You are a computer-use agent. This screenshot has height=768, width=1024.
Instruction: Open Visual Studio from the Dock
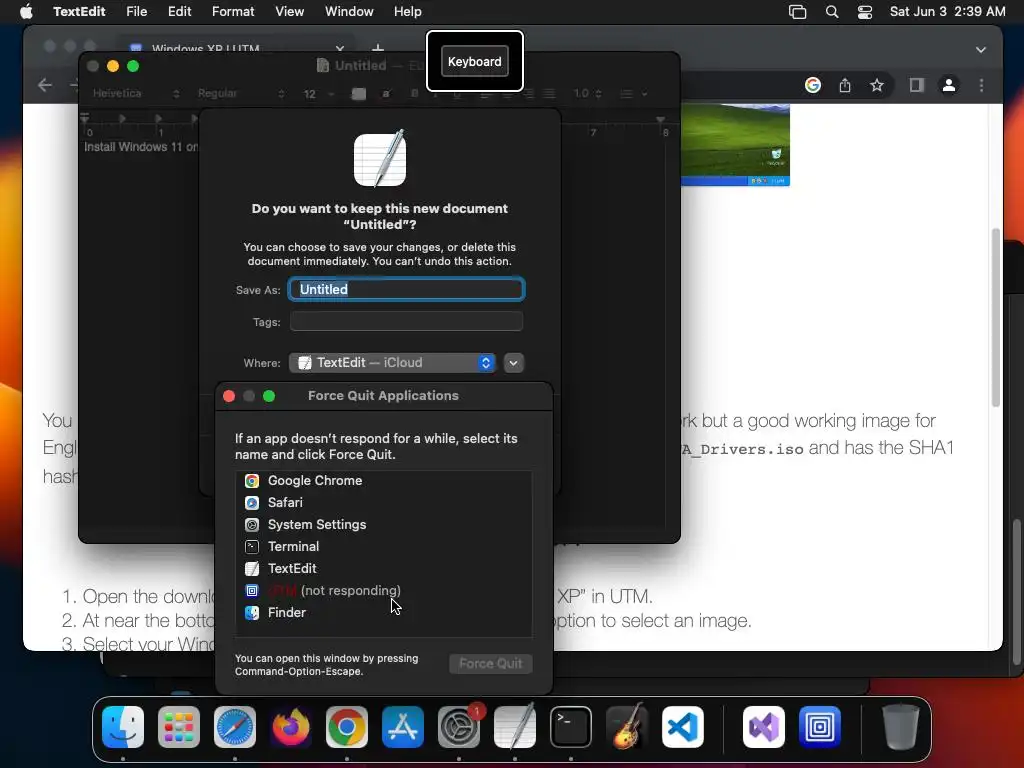pyautogui.click(x=763, y=727)
